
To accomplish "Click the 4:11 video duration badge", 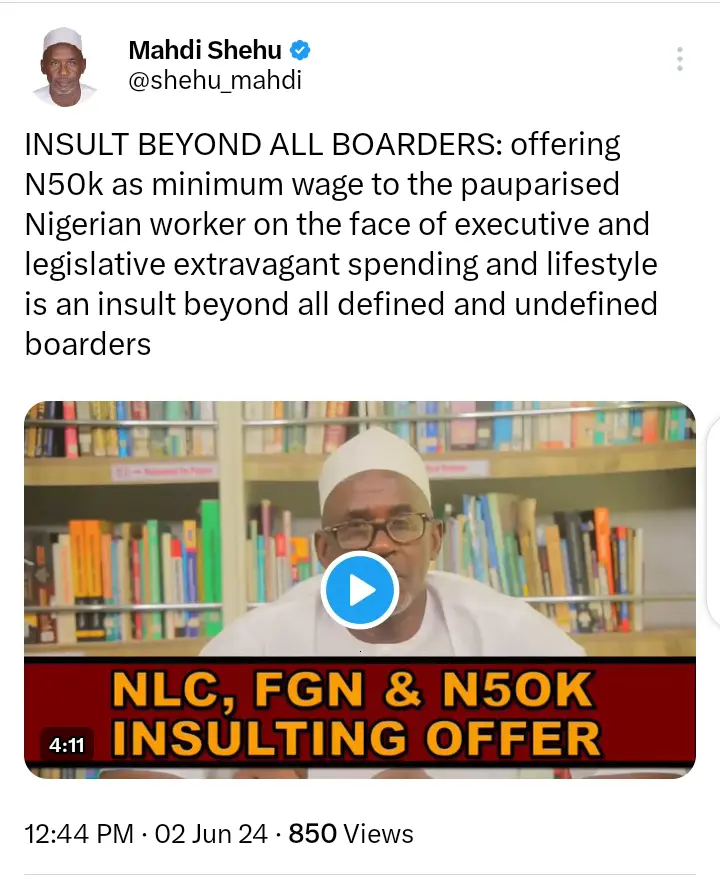I will click(67, 744).
